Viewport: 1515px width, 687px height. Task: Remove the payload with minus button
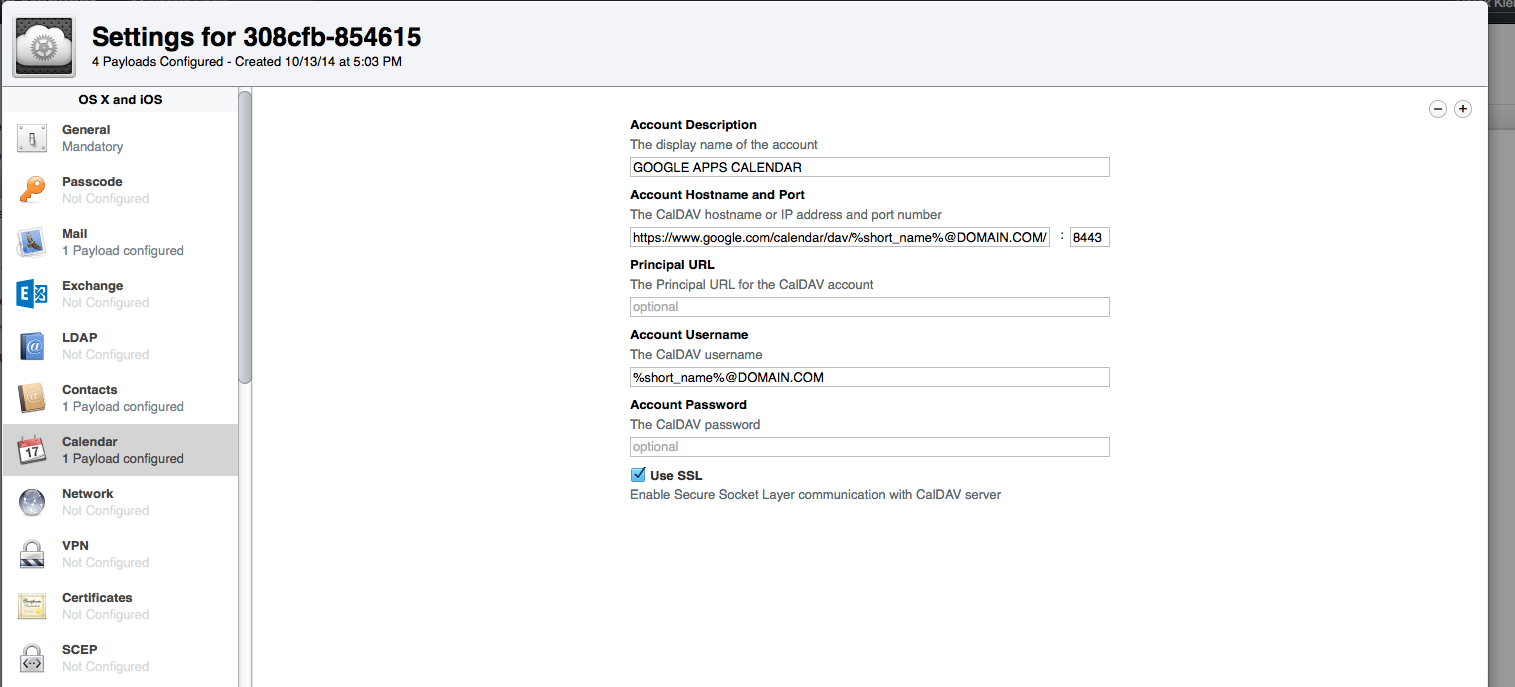tap(1437, 109)
